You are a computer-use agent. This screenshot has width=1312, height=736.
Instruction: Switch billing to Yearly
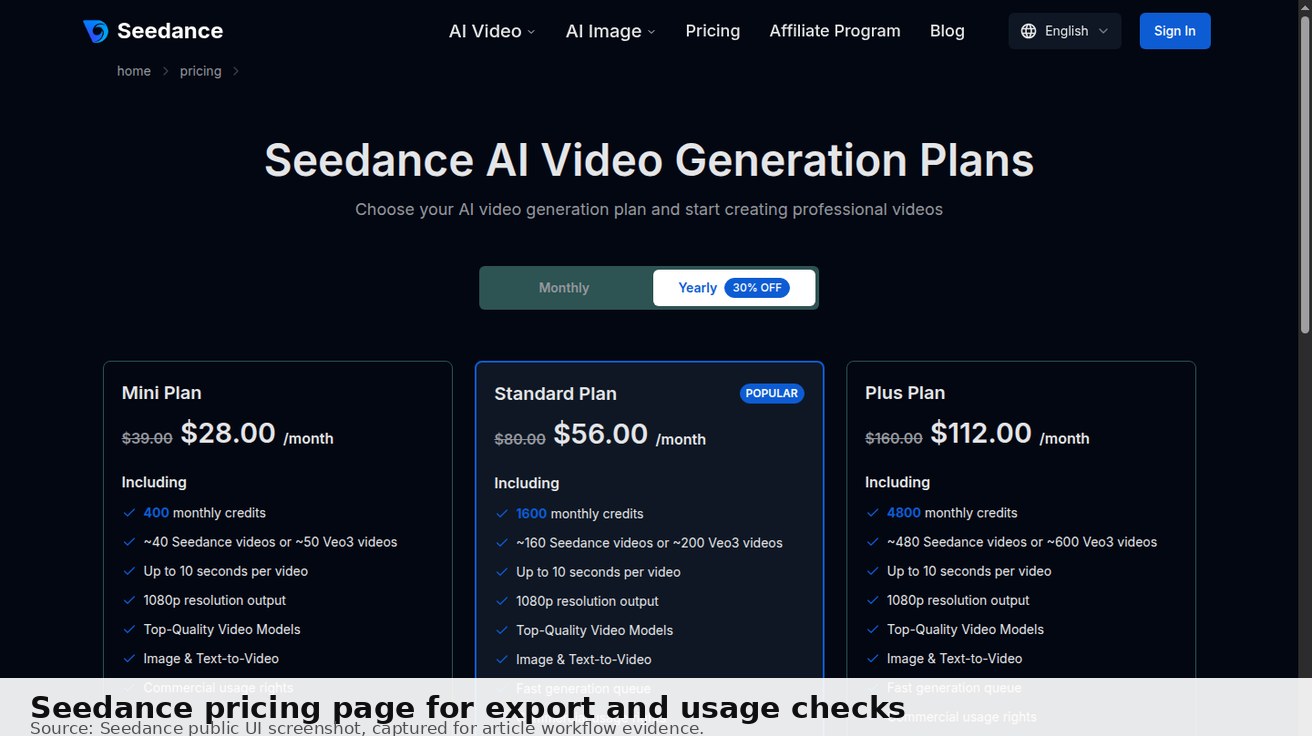(x=734, y=288)
